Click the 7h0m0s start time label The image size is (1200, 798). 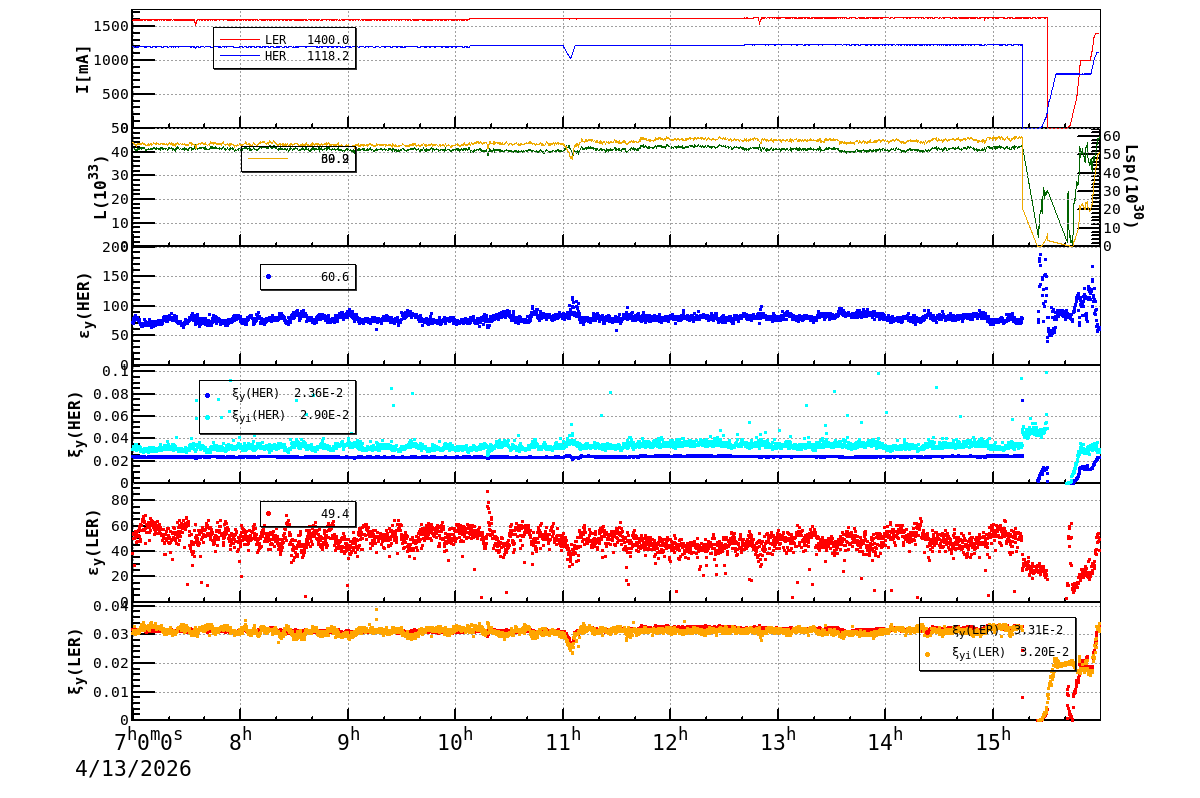[149, 742]
